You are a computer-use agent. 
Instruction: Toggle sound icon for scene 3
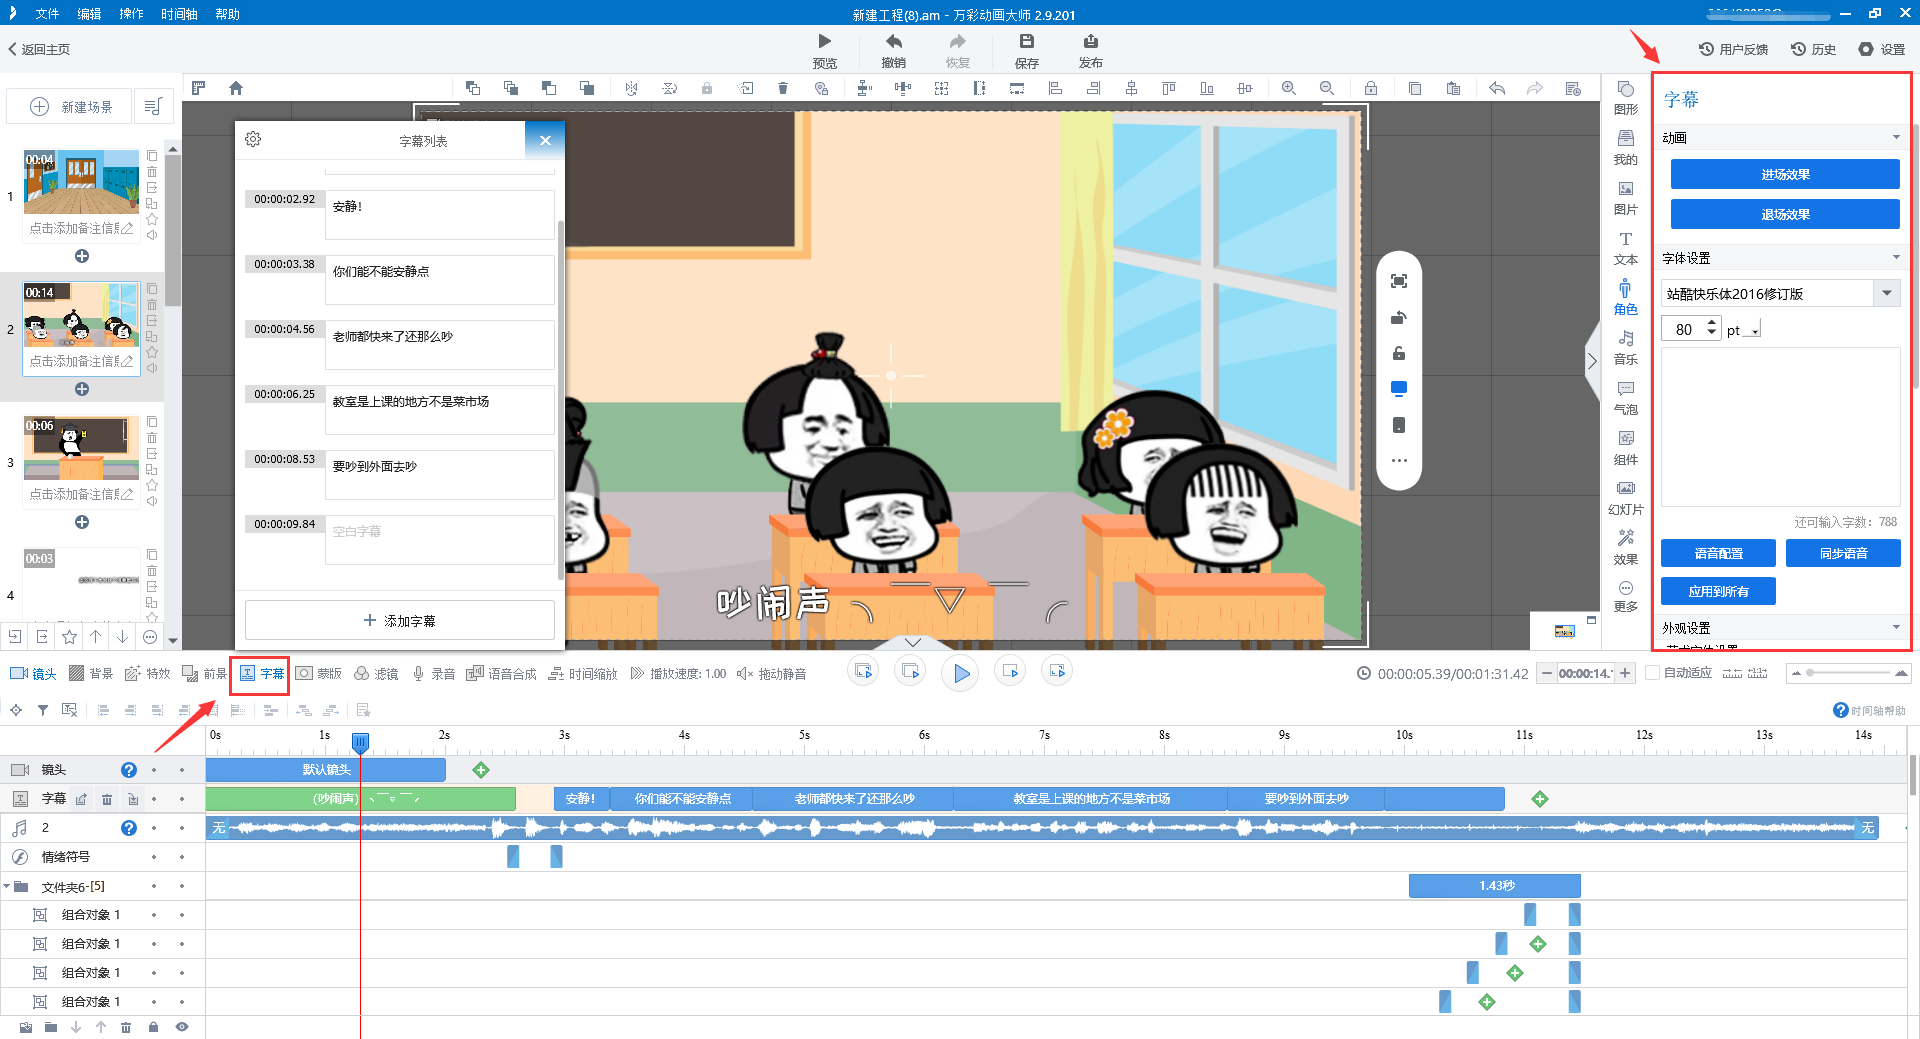point(152,501)
